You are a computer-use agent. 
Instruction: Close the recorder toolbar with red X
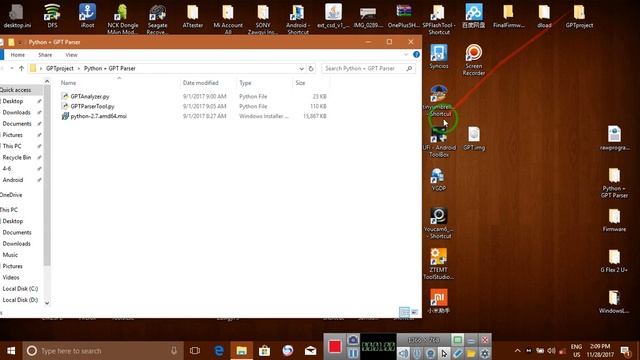click(484, 340)
